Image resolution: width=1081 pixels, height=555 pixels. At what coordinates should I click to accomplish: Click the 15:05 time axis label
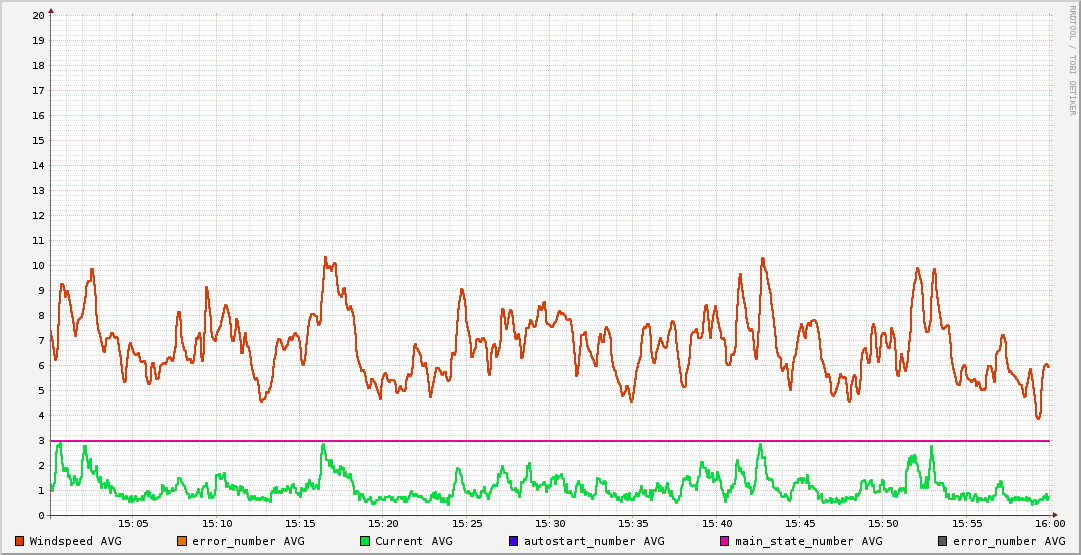pyautogui.click(x=134, y=523)
